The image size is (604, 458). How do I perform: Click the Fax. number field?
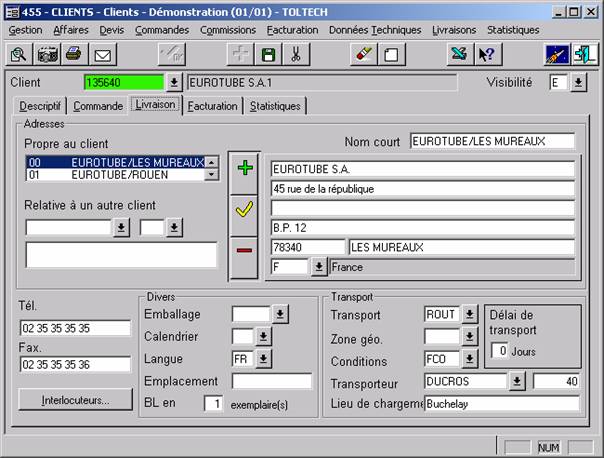pos(75,364)
